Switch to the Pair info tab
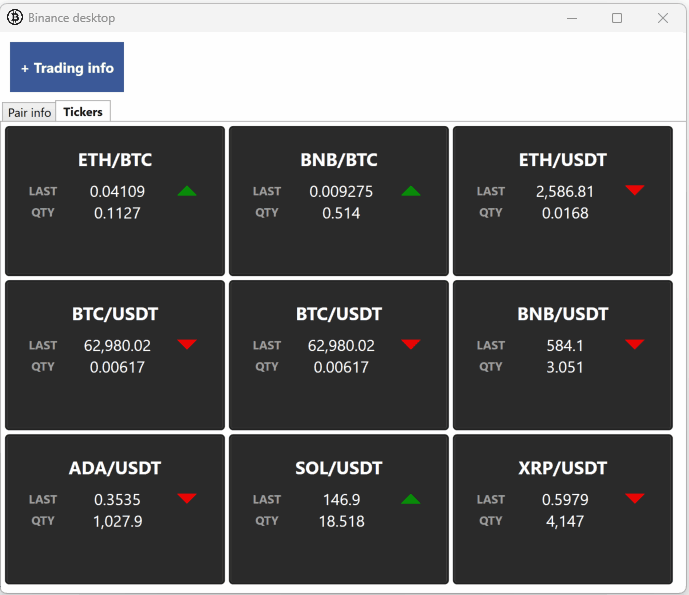 (x=29, y=112)
